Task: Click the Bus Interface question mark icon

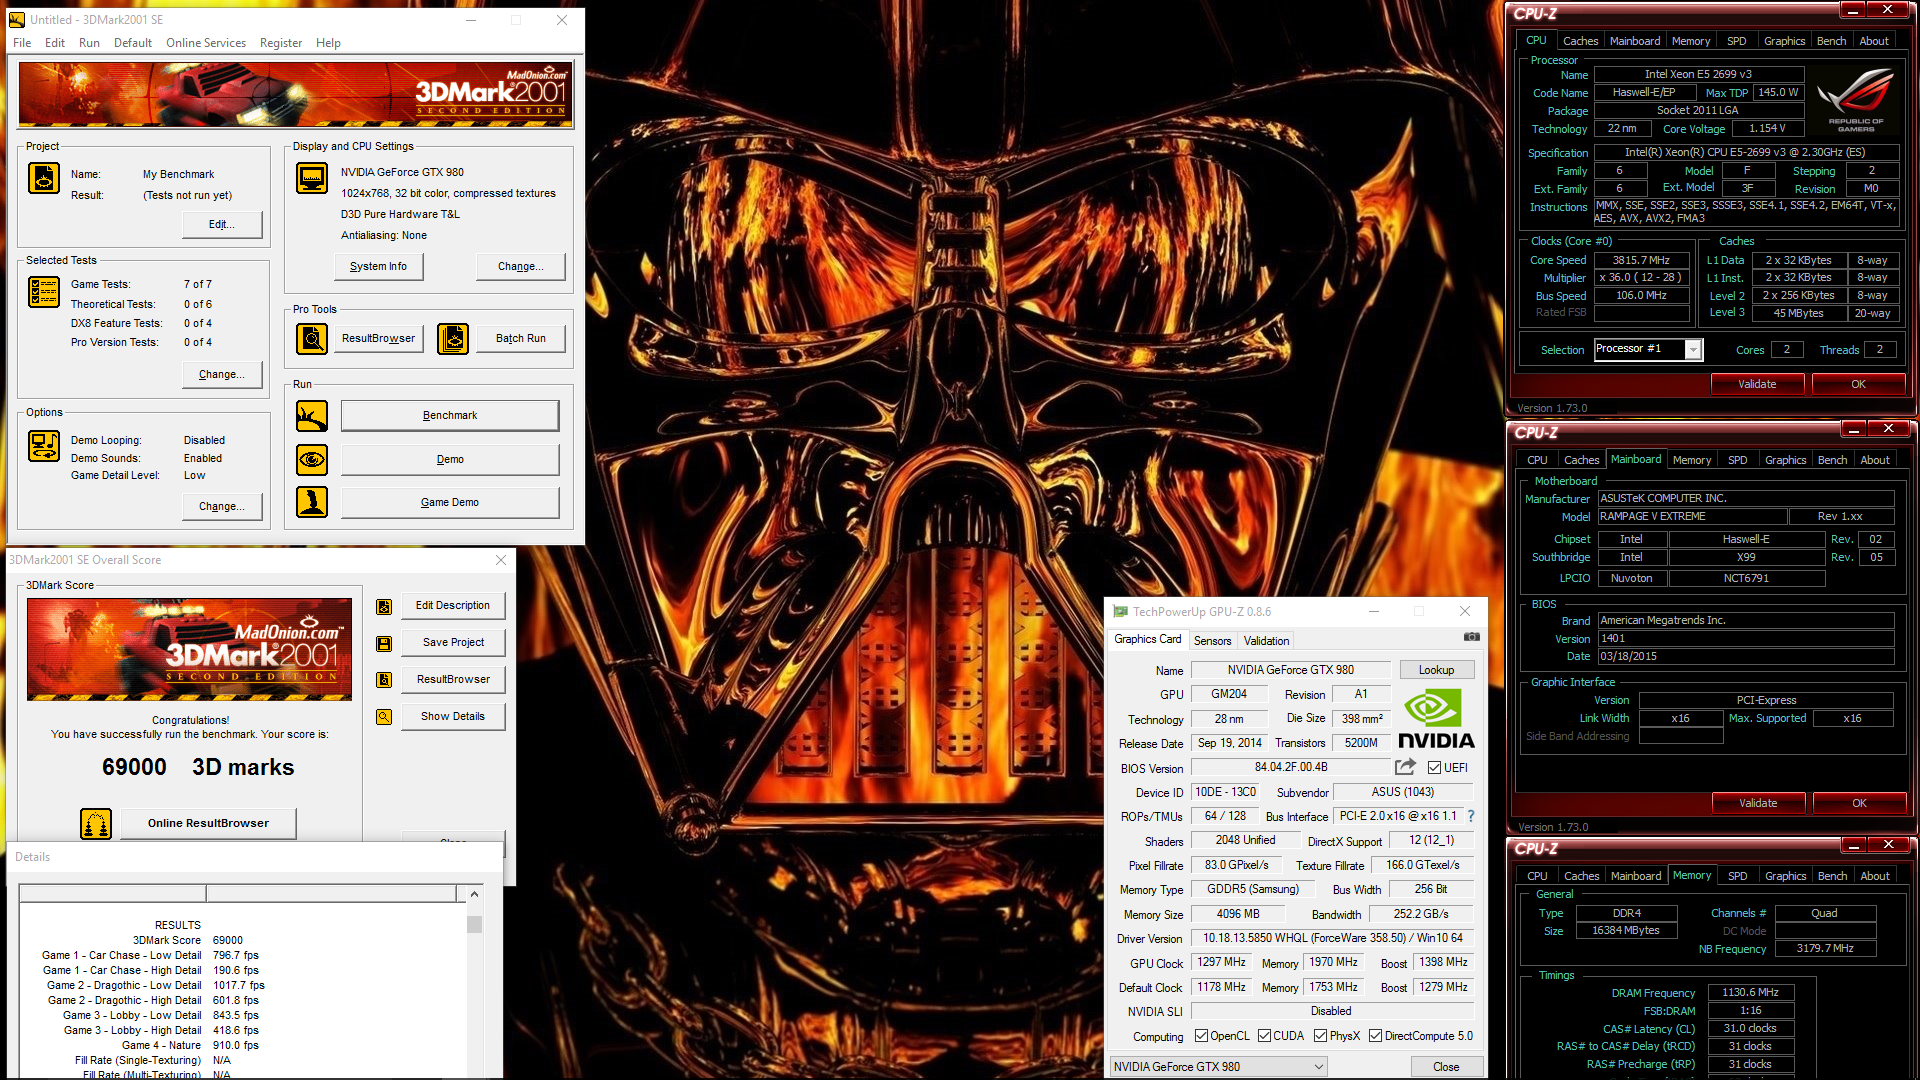Action: pos(1471,816)
